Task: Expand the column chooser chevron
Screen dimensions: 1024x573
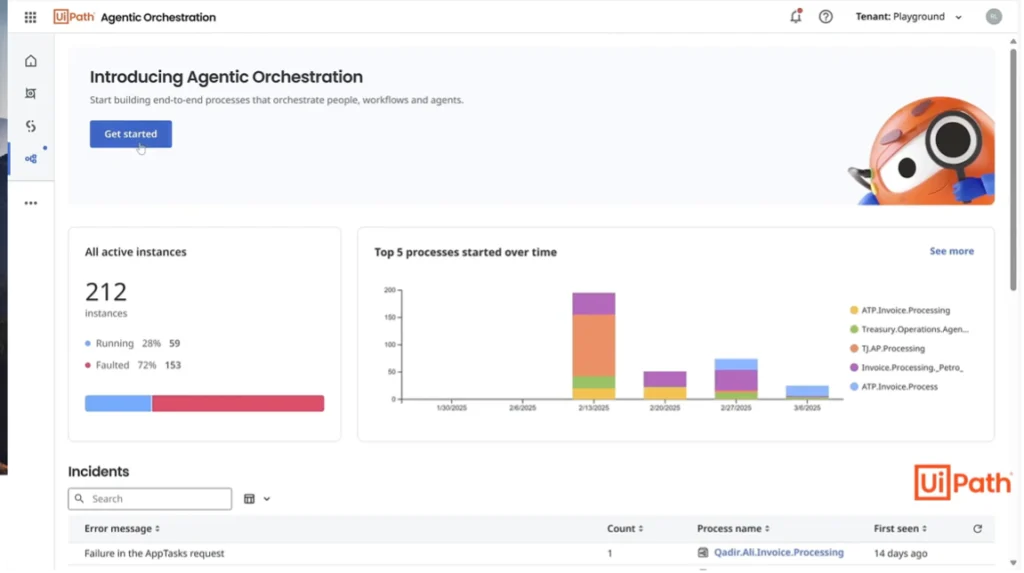Action: (x=266, y=499)
